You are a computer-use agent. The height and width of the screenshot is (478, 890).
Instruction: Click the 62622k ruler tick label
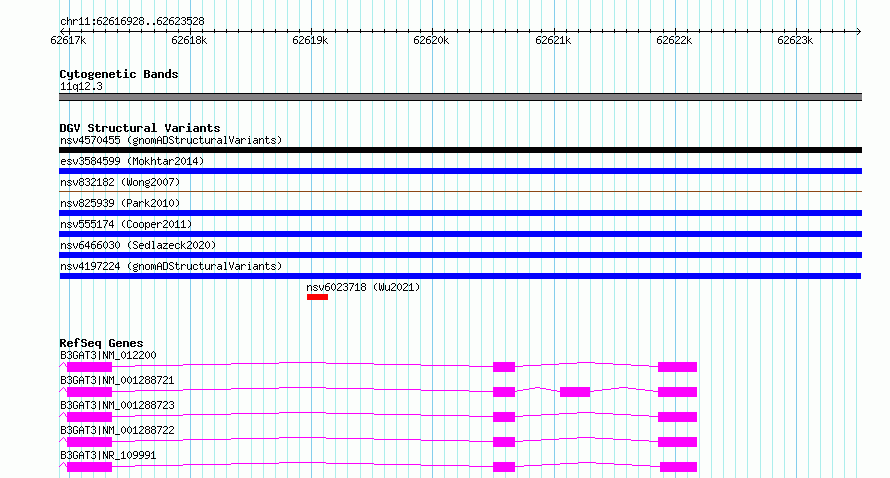[x=674, y=40]
